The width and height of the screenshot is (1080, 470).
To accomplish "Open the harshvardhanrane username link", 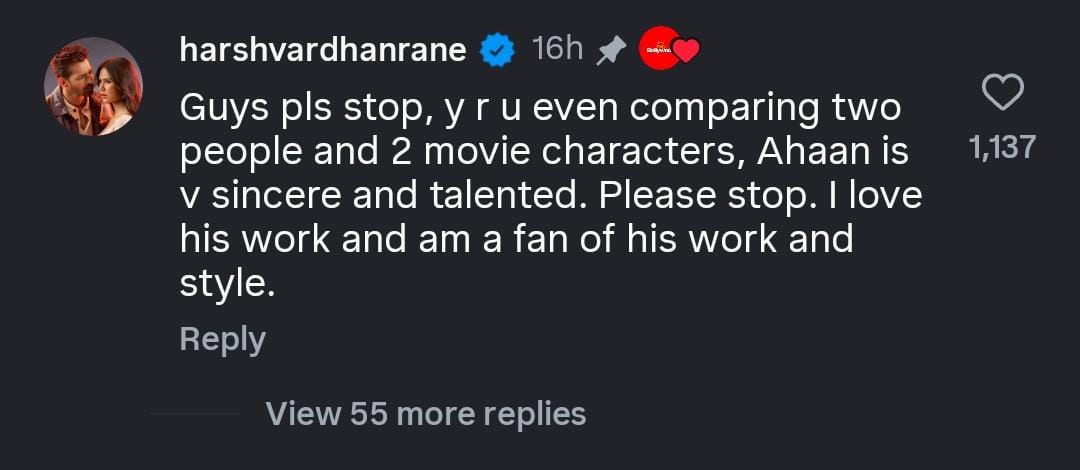I will 323,50.
